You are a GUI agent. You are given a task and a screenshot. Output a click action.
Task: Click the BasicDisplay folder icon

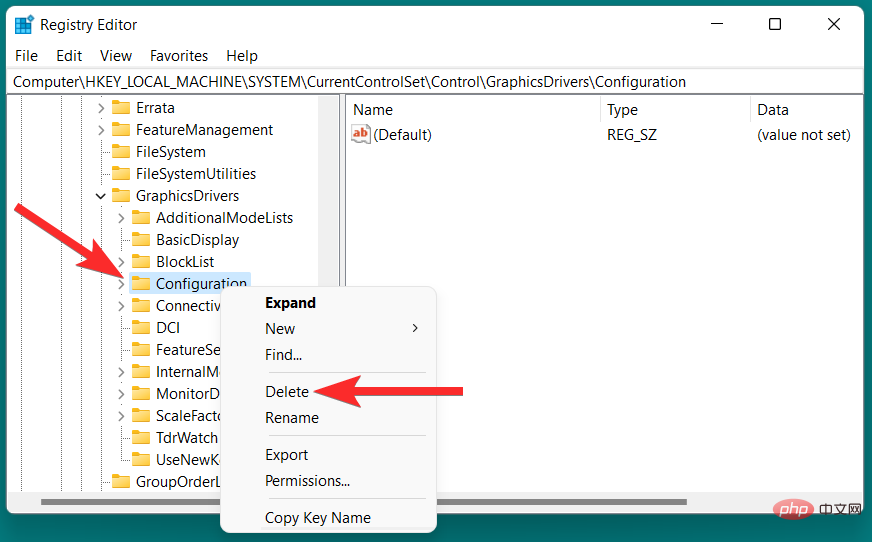pos(141,240)
